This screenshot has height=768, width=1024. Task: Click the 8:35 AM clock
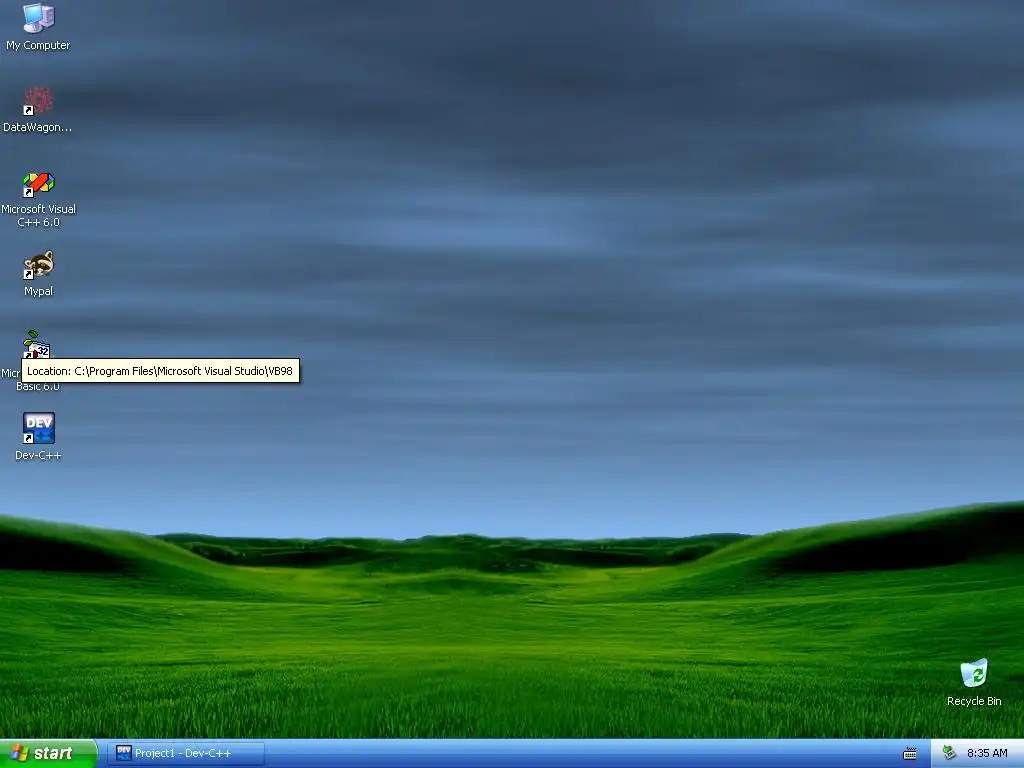pos(987,753)
